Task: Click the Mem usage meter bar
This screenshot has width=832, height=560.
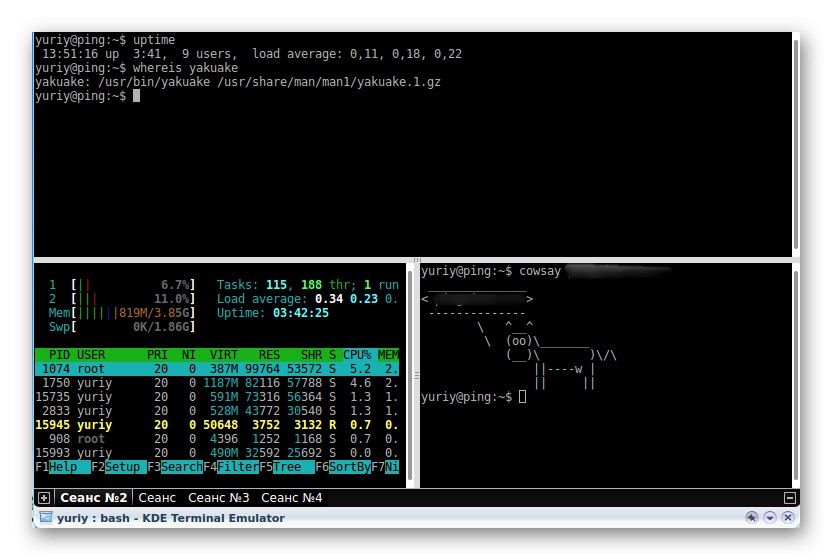Action: pos(122,313)
